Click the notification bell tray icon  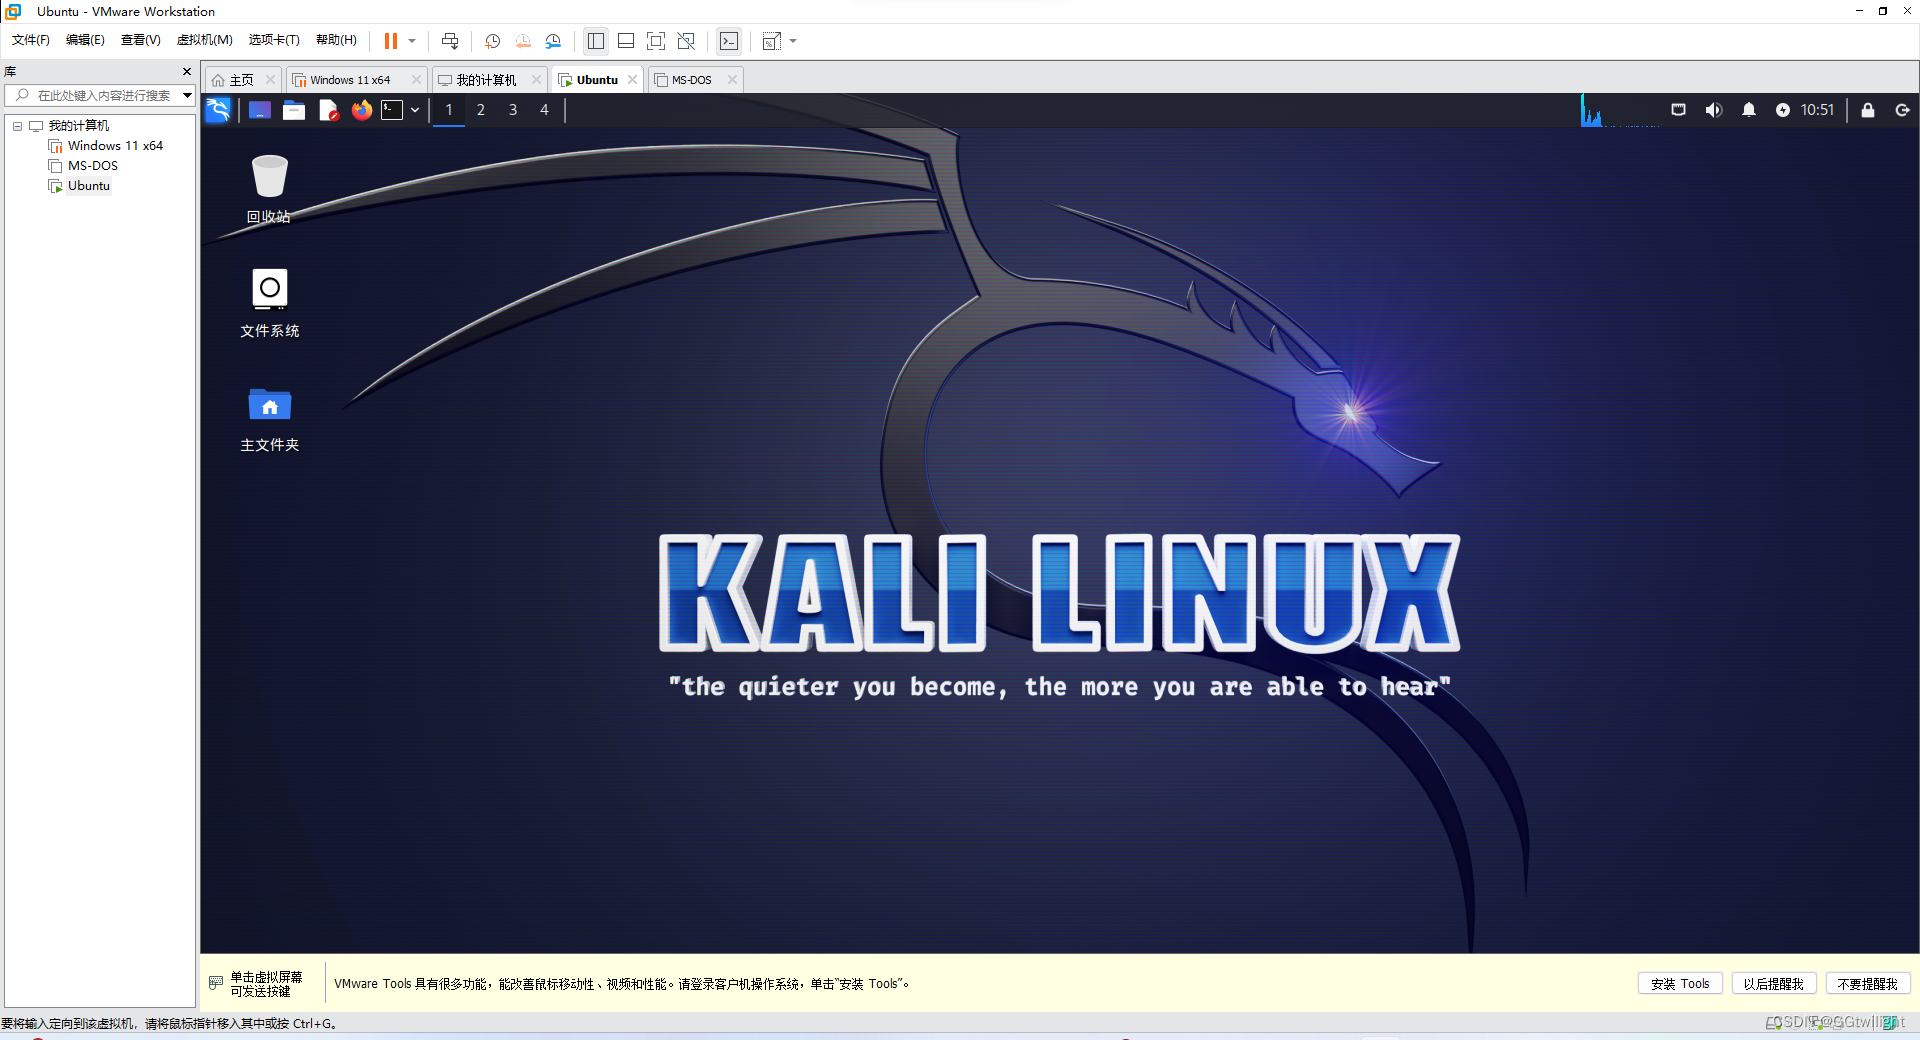coord(1749,110)
